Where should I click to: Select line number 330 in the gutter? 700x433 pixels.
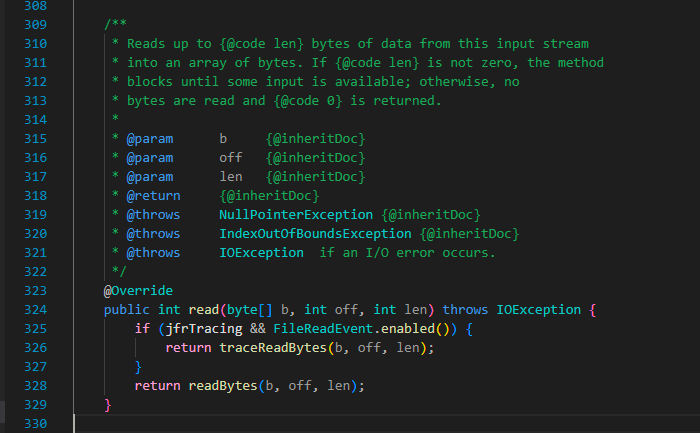(x=35, y=424)
